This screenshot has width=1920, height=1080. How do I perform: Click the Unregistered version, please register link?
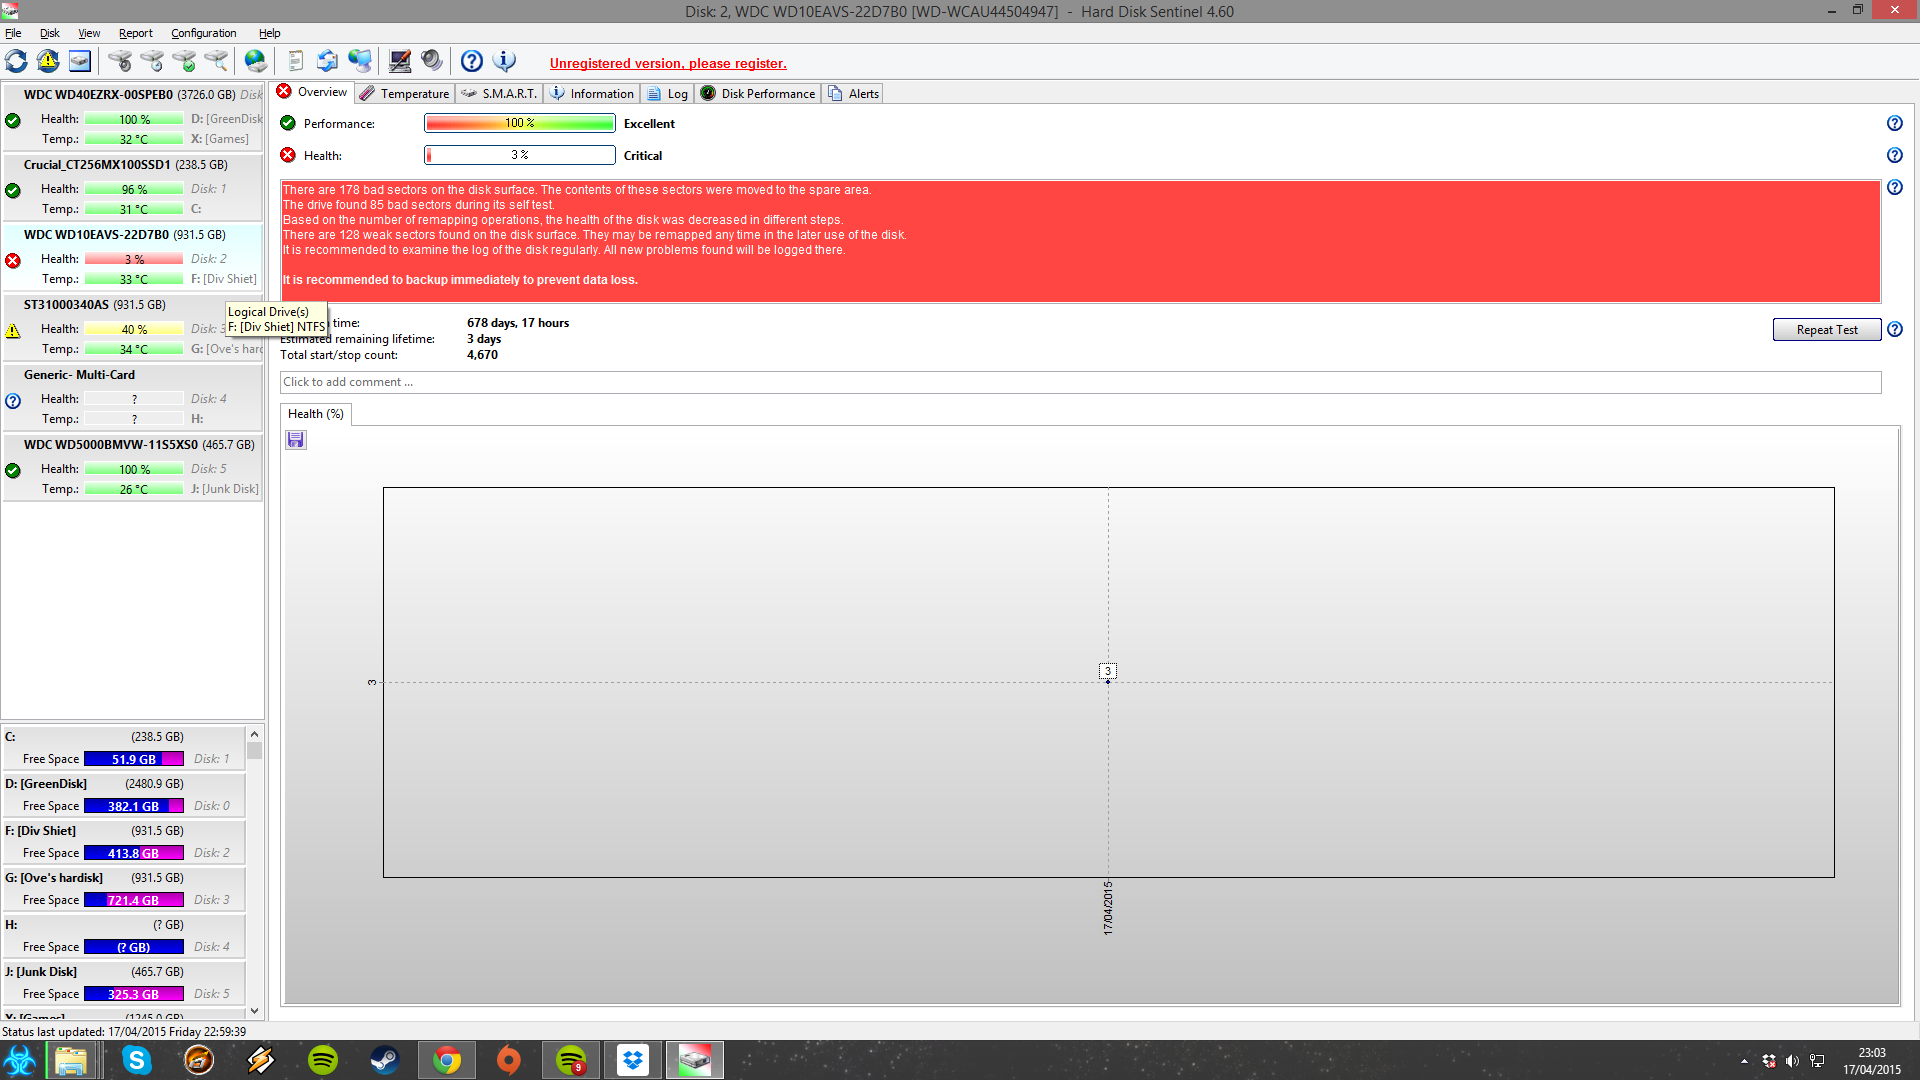(x=668, y=63)
